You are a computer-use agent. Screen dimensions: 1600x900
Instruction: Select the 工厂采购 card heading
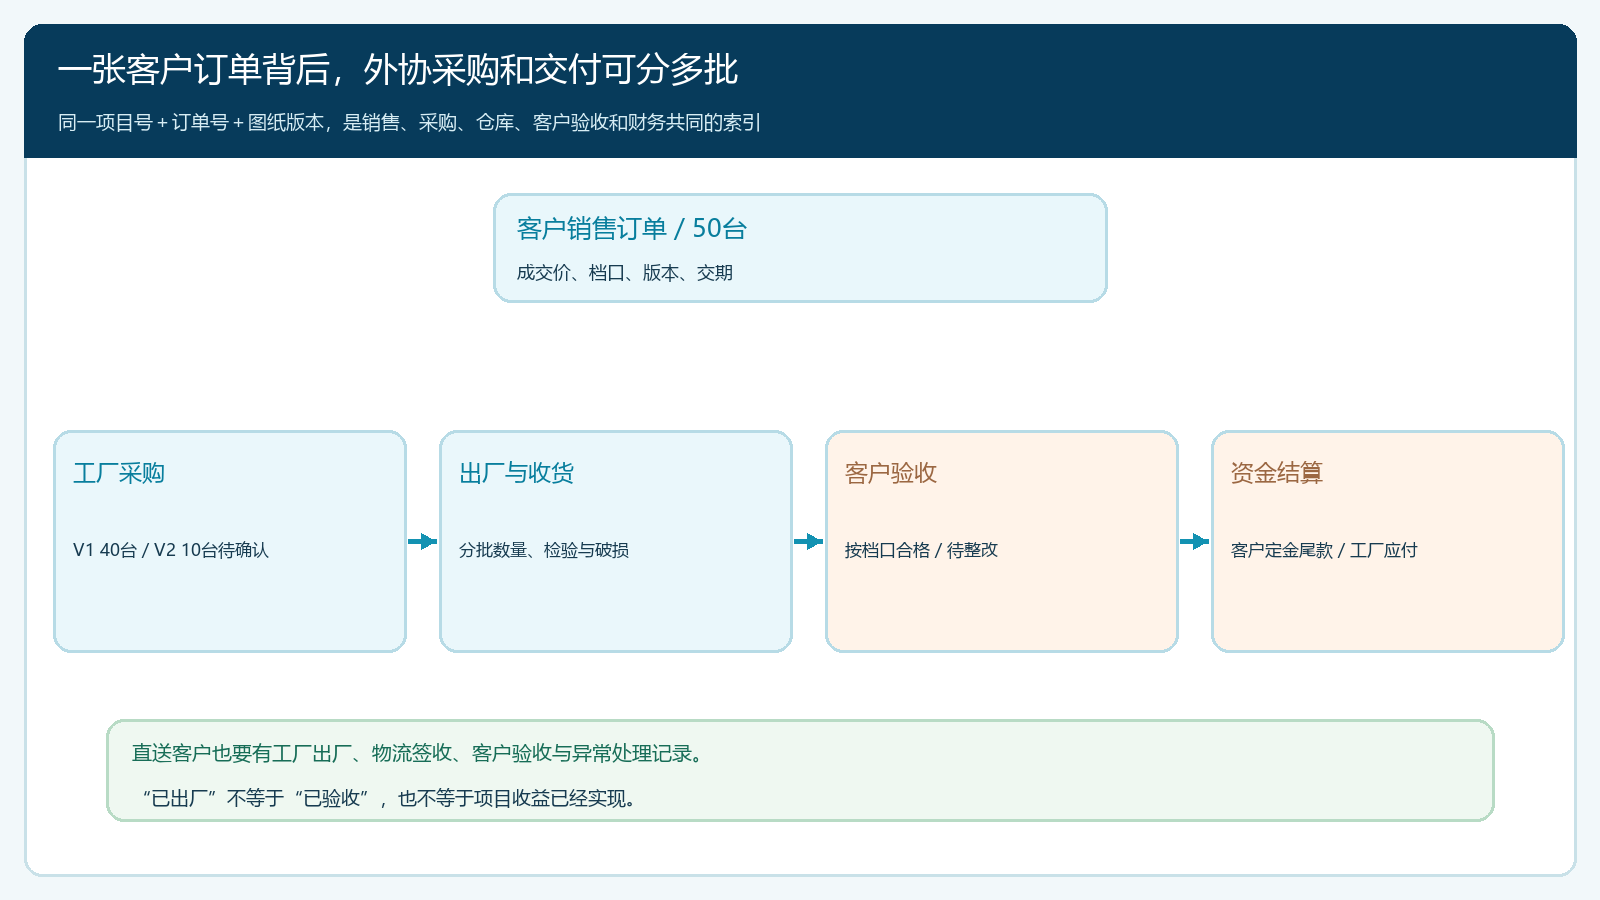pyautogui.click(x=119, y=473)
